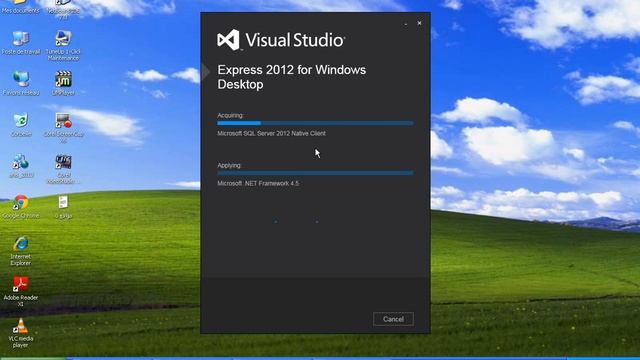640x360 pixels.
Task: Launch UMPlayer from the desktop
Action: point(63,84)
